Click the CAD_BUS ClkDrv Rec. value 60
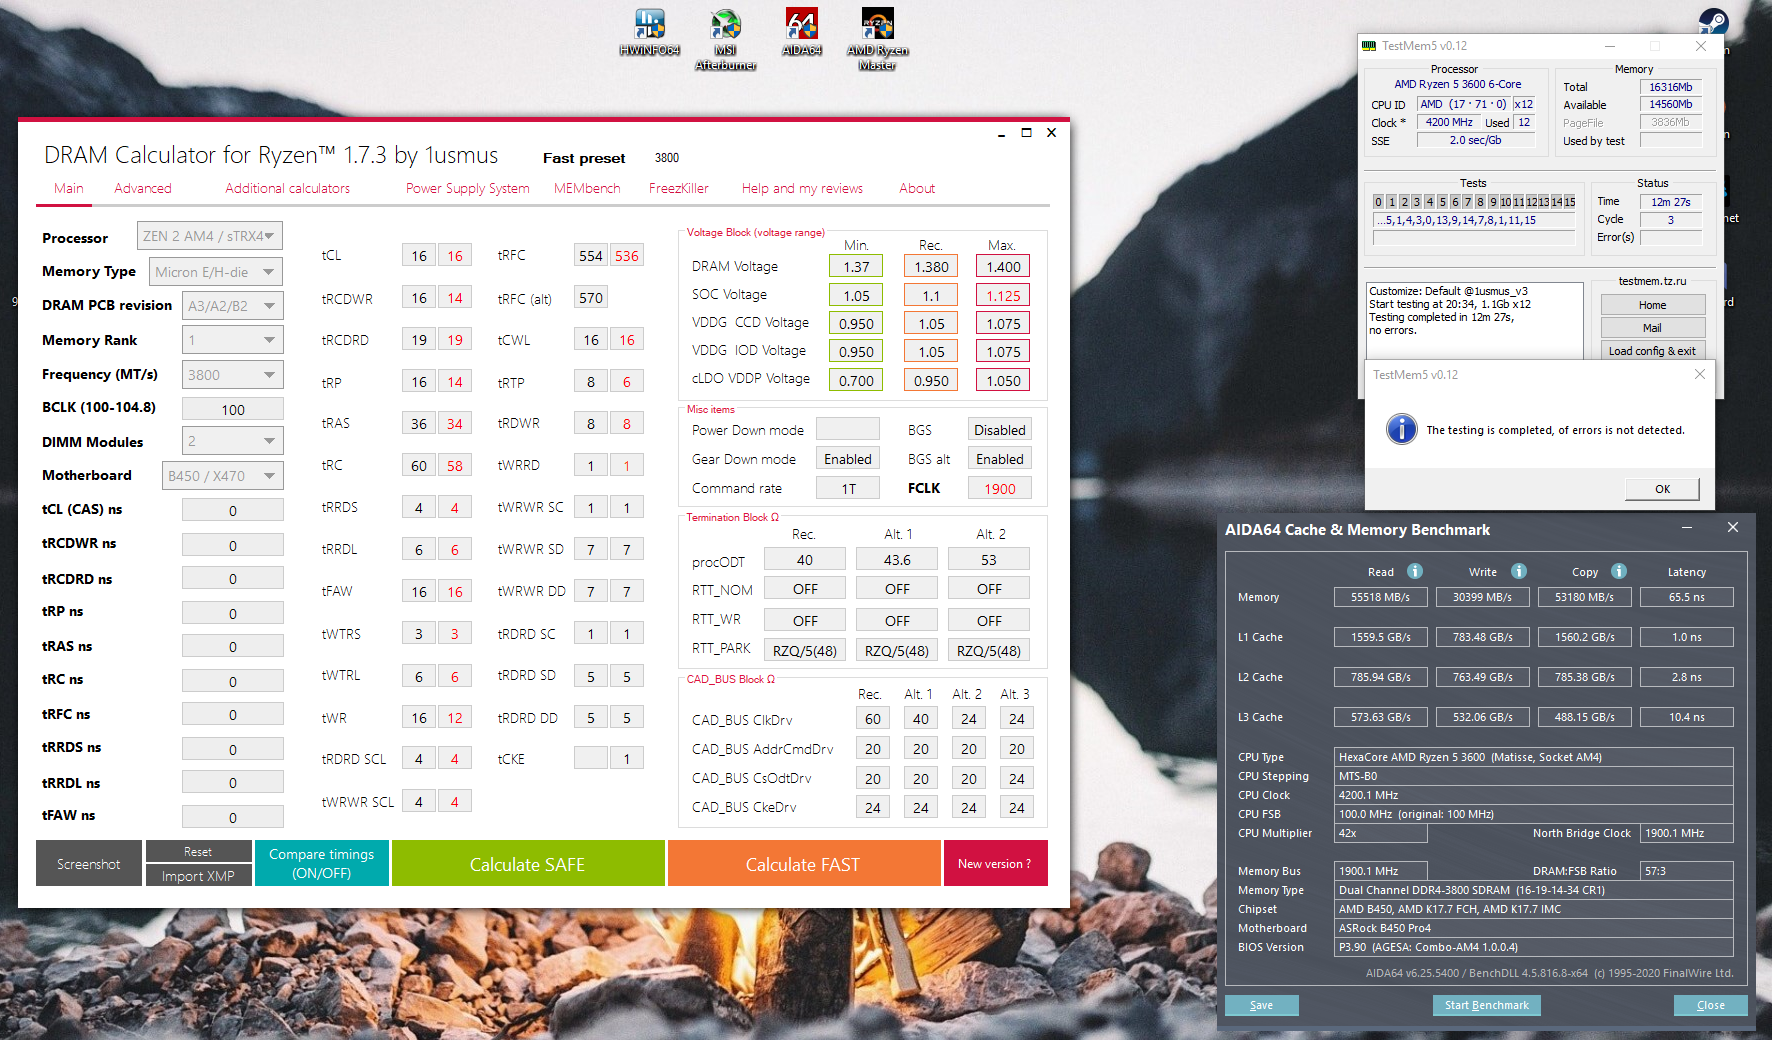The width and height of the screenshot is (1772, 1040). click(x=873, y=719)
